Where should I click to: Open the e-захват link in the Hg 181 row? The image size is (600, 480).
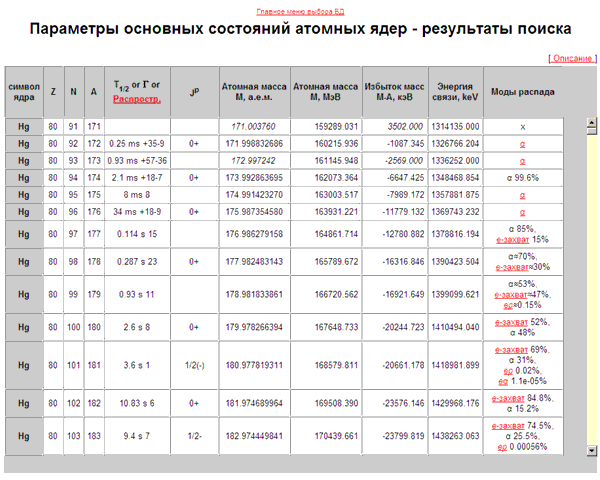tap(511, 350)
